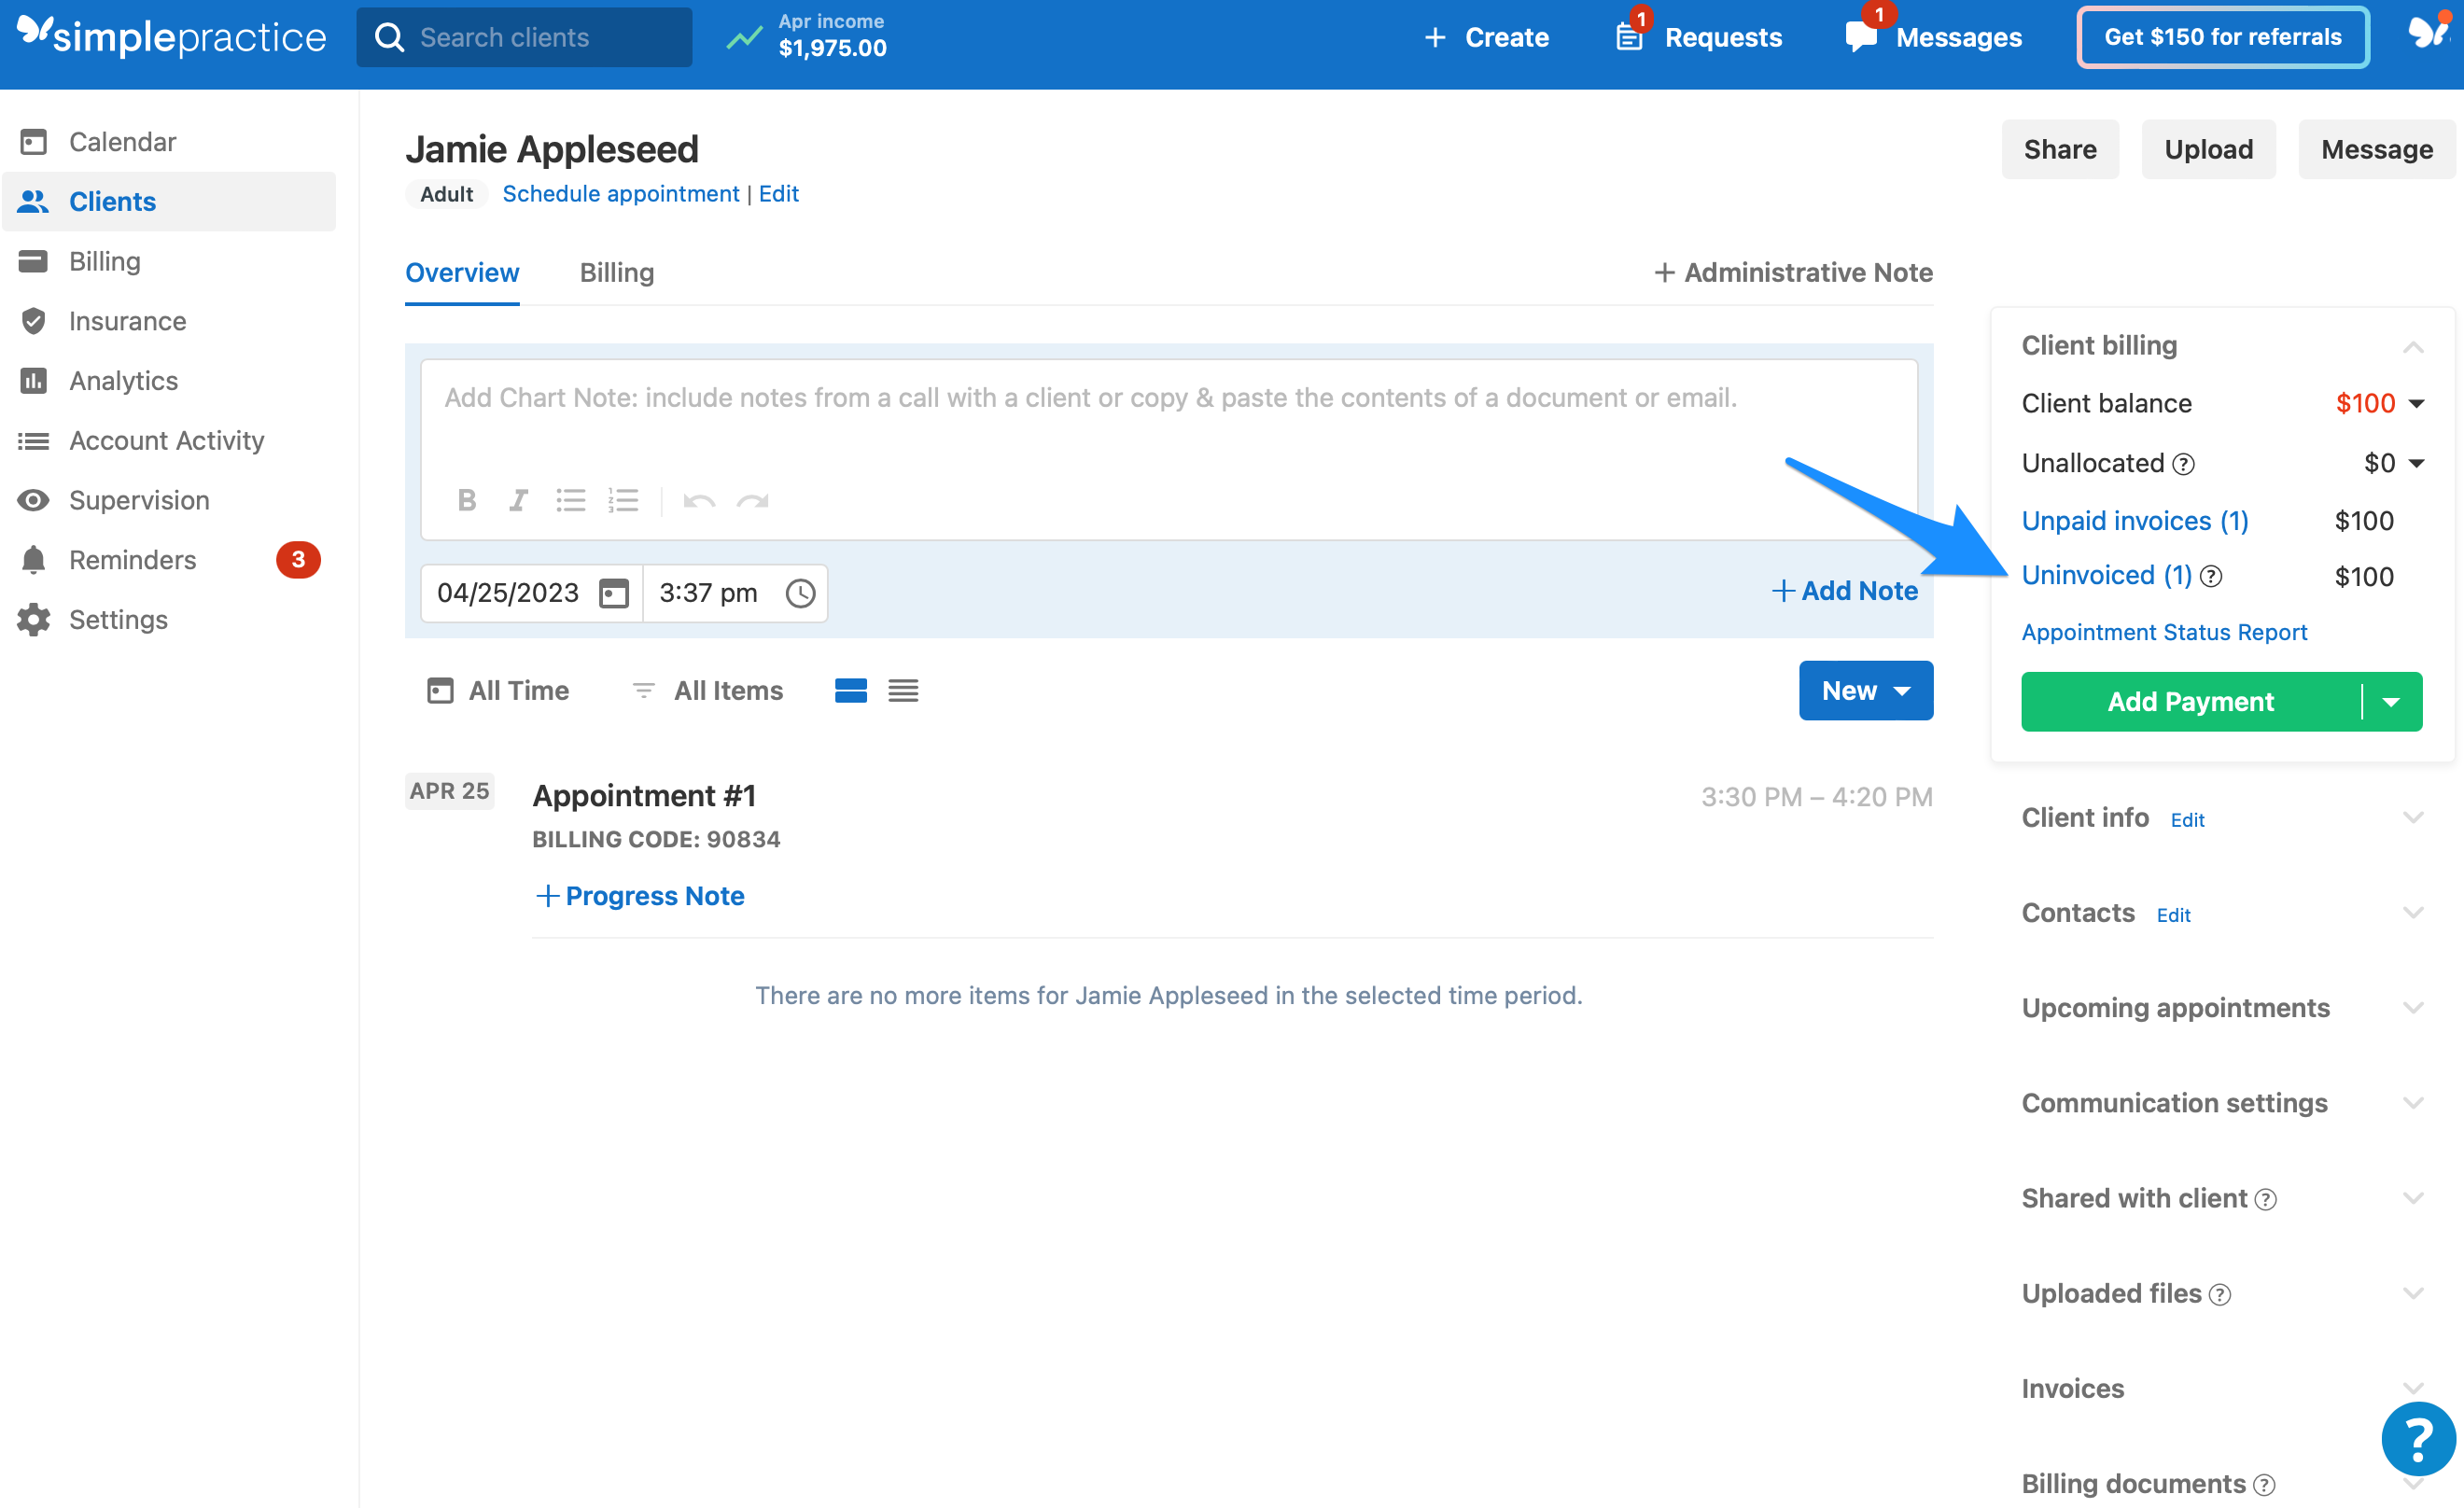Screen dimensions: 2464x1508
Task: Open the butterfly account icon at top right
Action: 2428,32
